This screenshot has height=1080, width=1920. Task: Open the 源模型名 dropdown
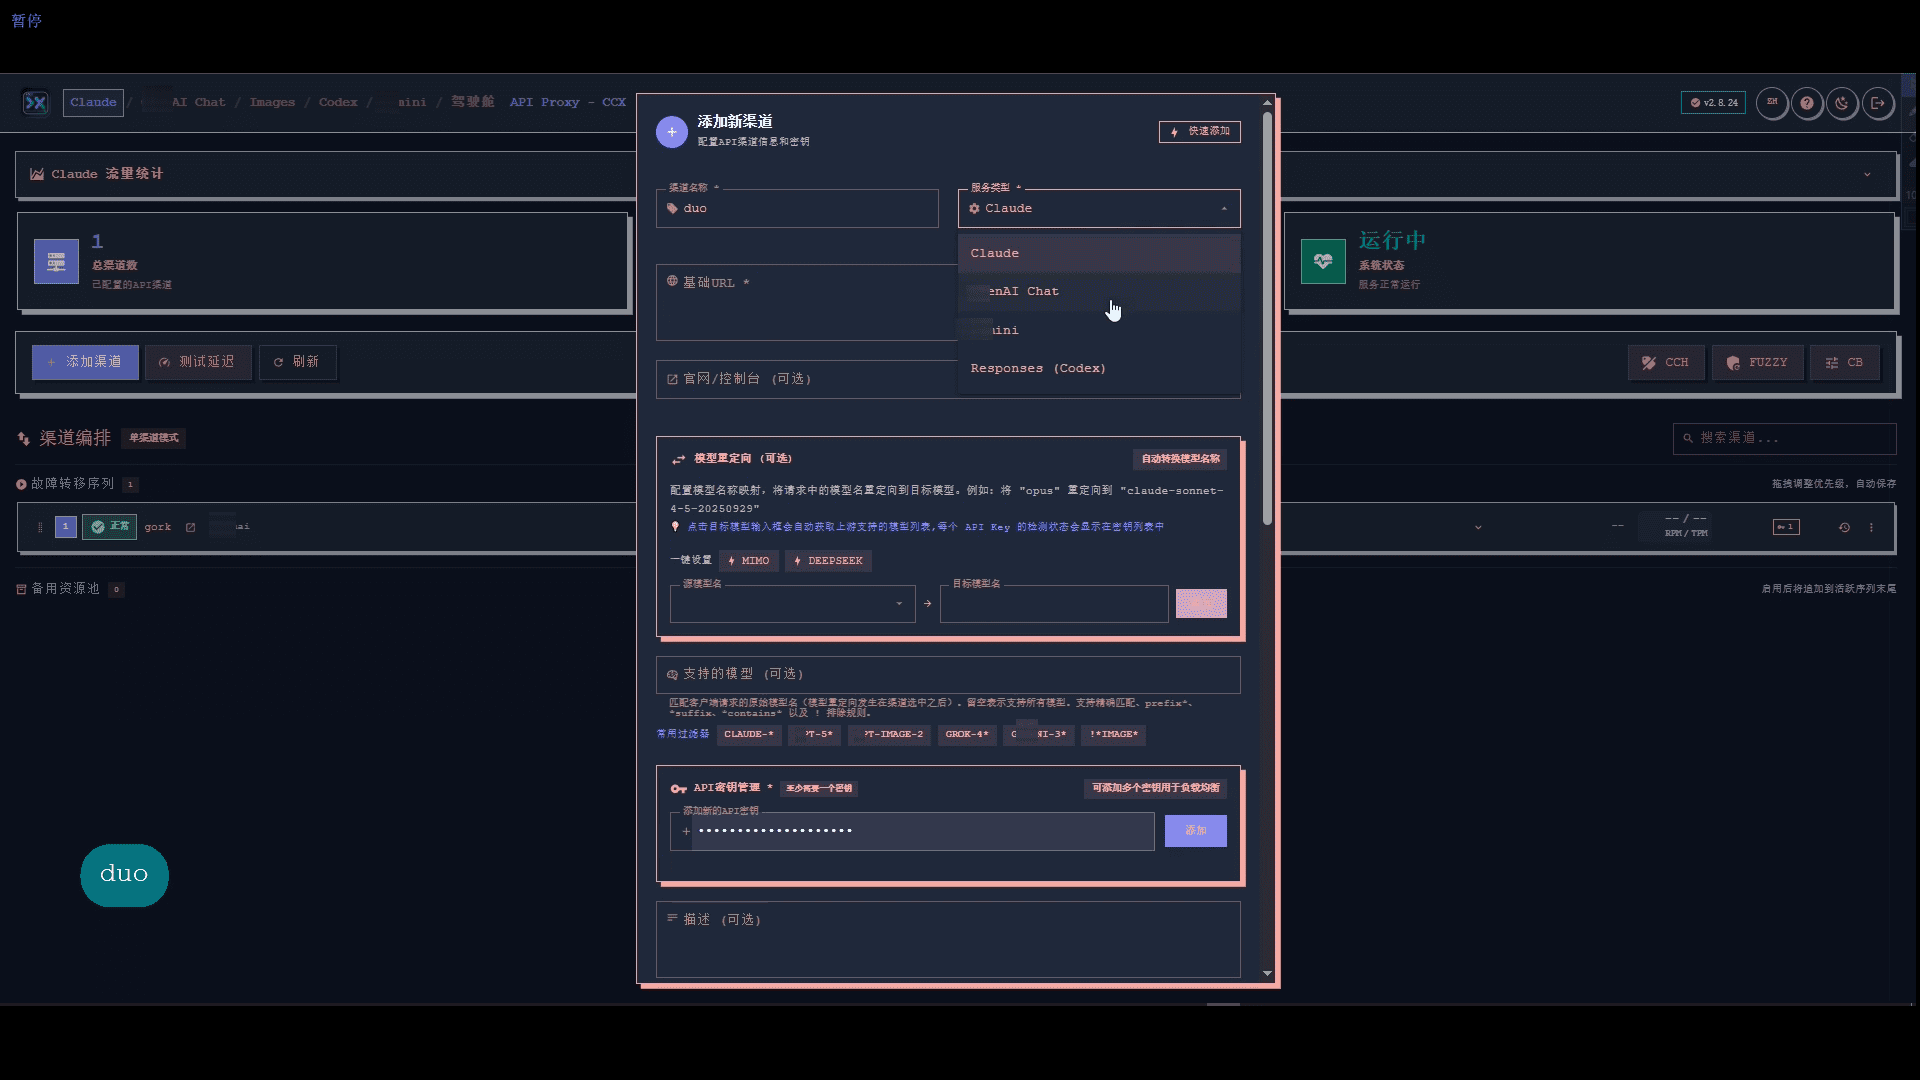pyautogui.click(x=792, y=604)
